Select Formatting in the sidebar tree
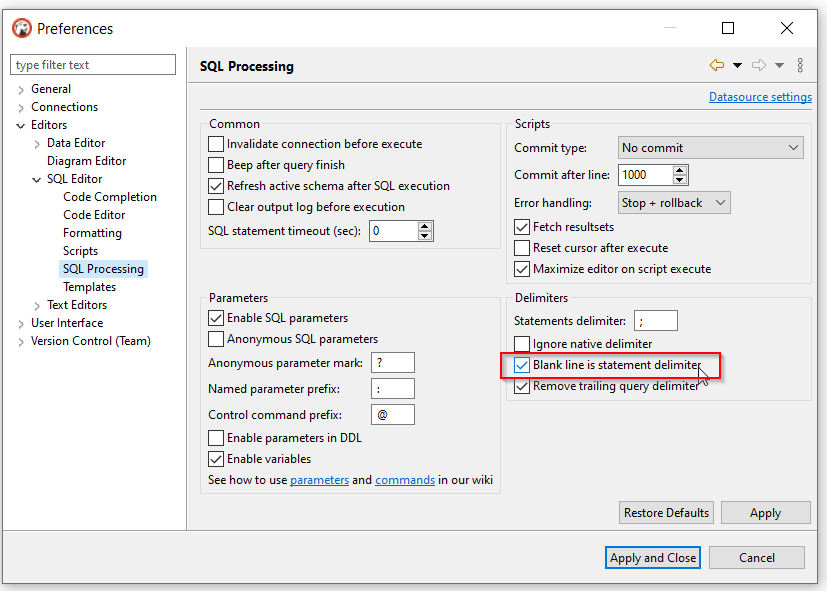This screenshot has width=827, height=591. (93, 232)
